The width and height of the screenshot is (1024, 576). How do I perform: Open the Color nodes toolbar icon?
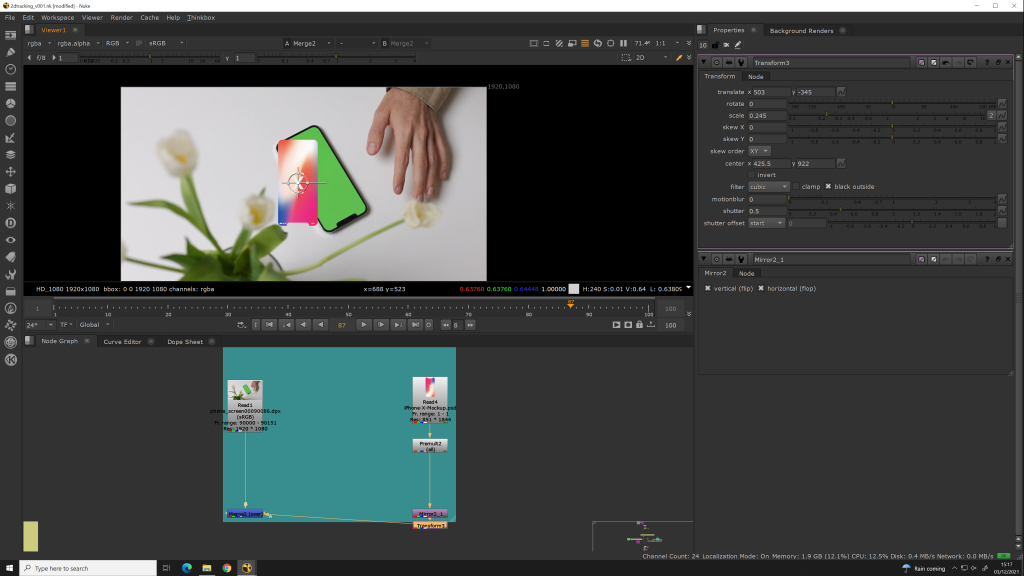tap(10, 103)
